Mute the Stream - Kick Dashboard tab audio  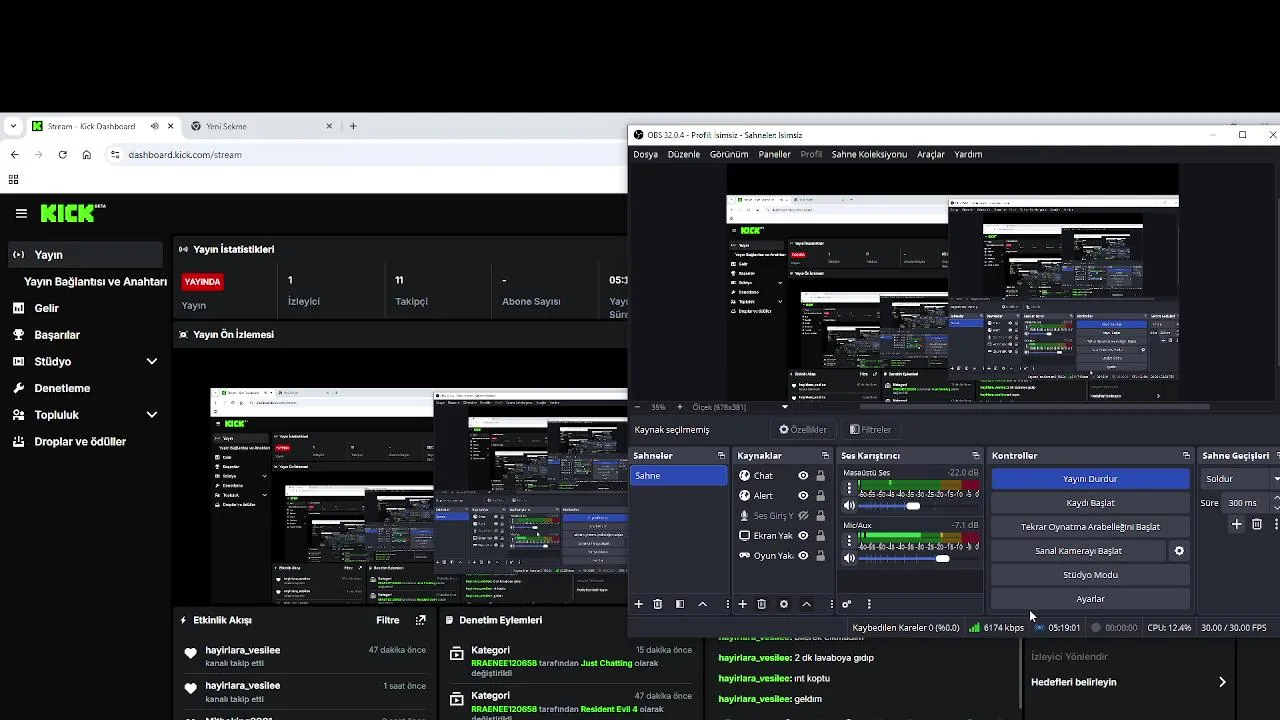(155, 126)
